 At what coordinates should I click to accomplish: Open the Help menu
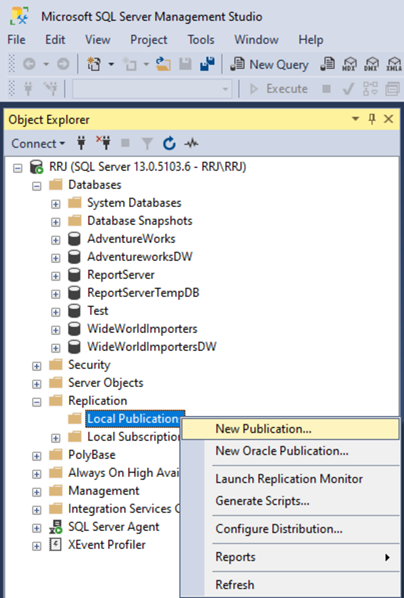(x=311, y=40)
